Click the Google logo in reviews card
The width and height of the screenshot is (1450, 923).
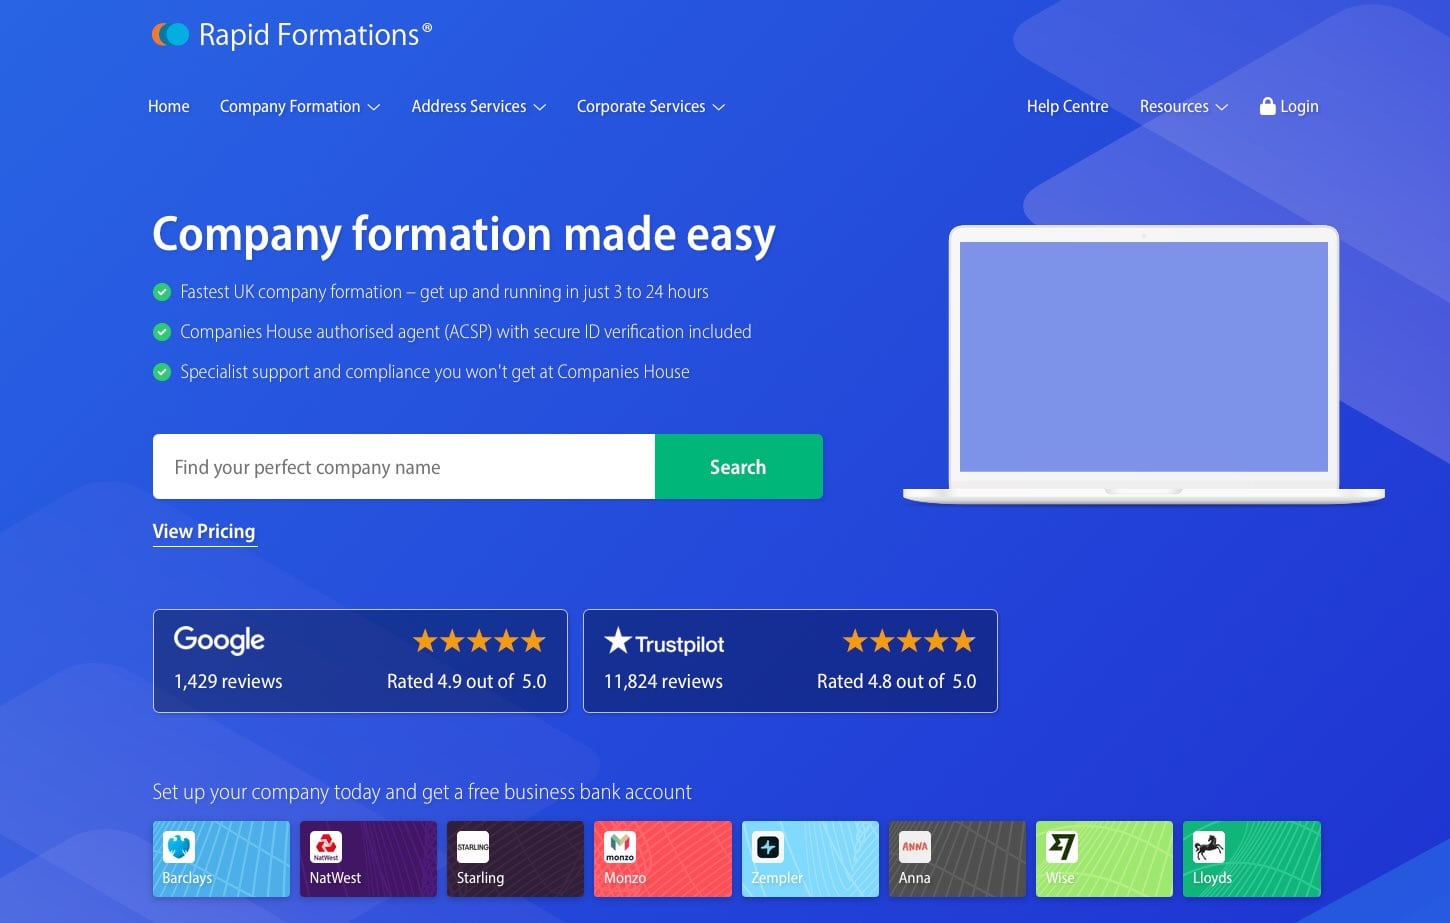[x=219, y=640]
